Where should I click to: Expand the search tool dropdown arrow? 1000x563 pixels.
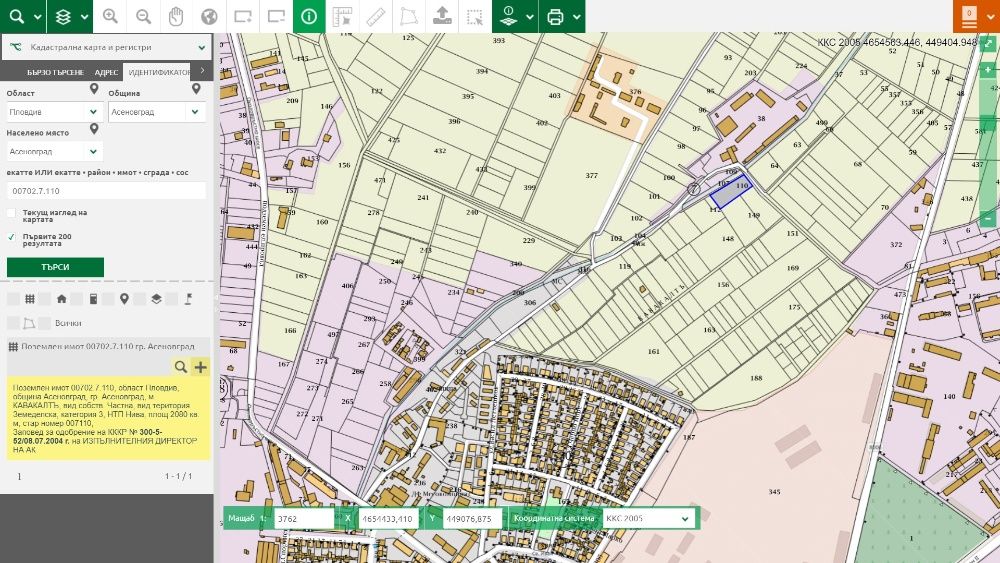(x=38, y=17)
